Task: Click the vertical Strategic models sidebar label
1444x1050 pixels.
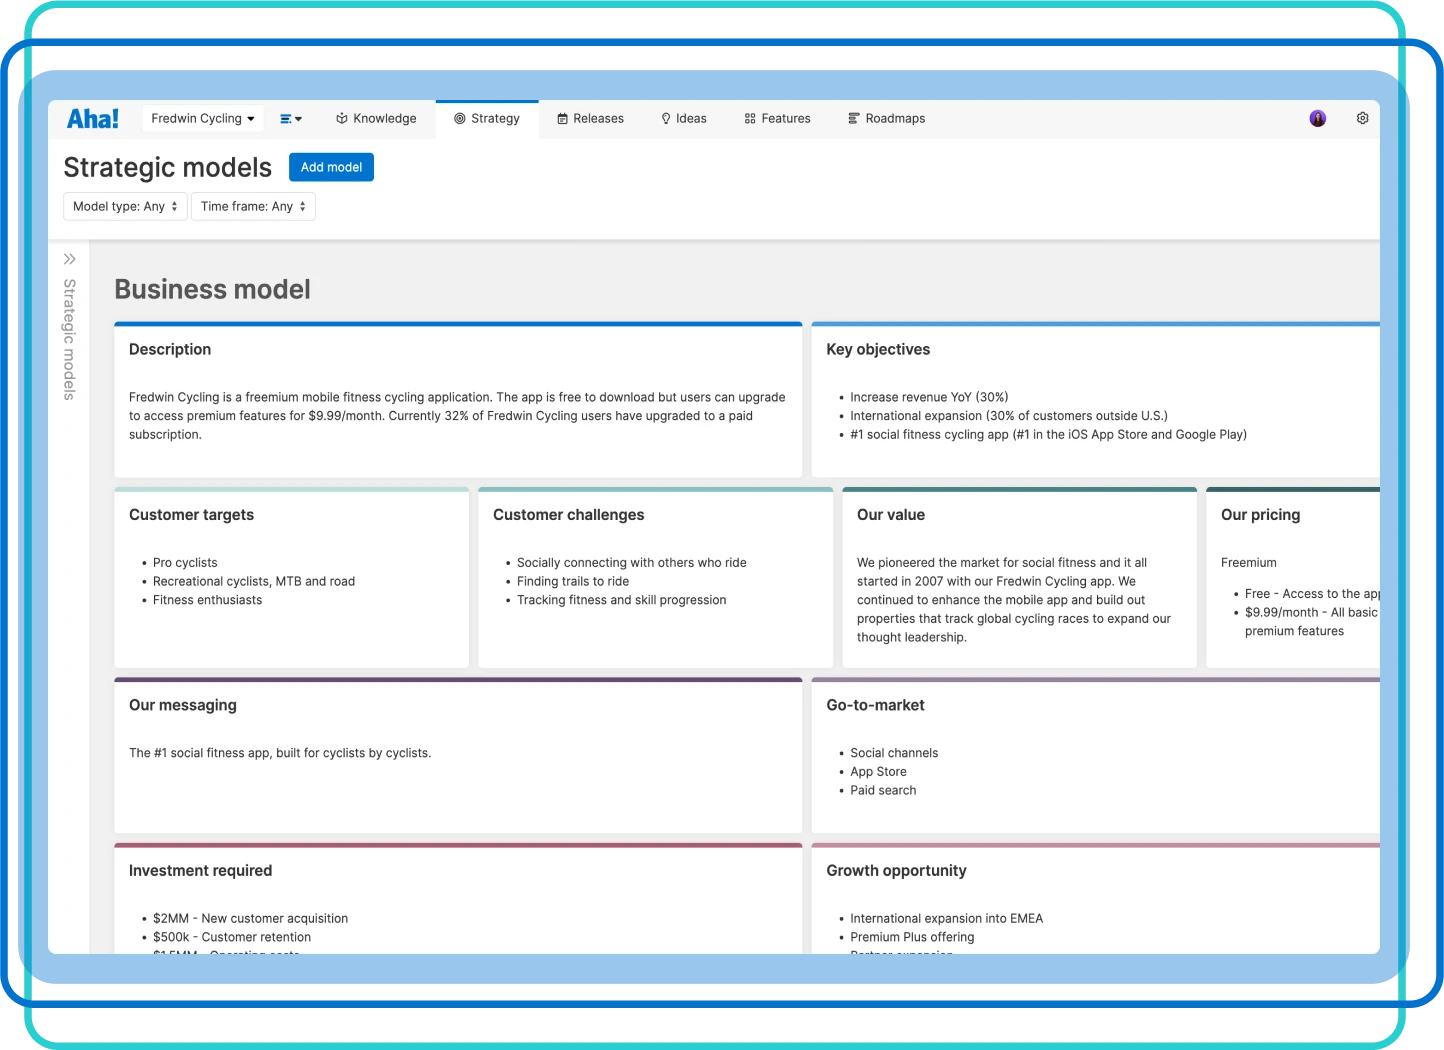Action: pyautogui.click(x=69, y=340)
